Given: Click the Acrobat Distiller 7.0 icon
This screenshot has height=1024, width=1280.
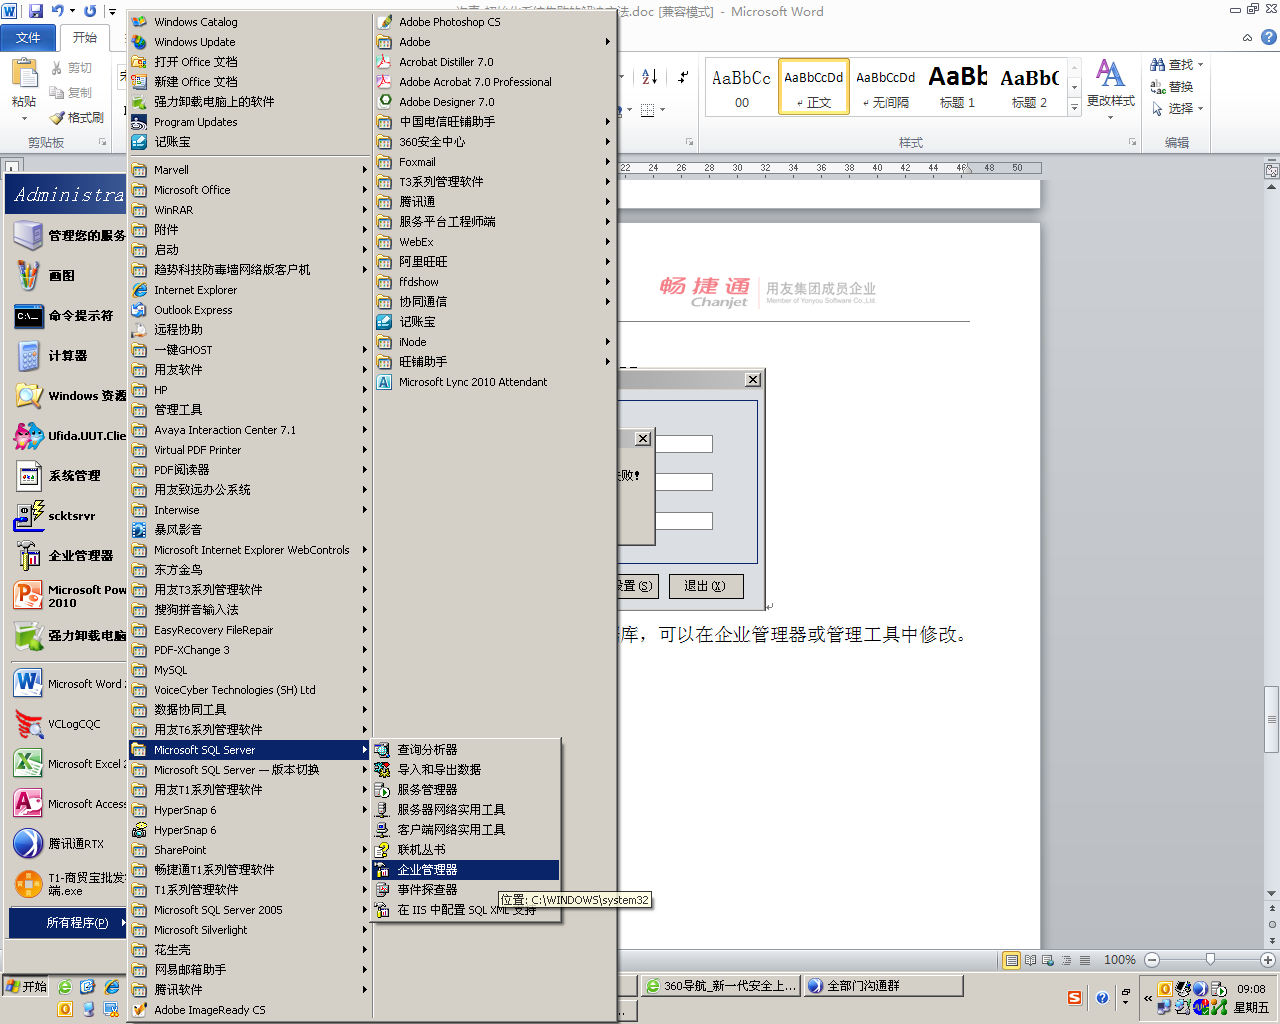Looking at the screenshot, I should point(384,62).
